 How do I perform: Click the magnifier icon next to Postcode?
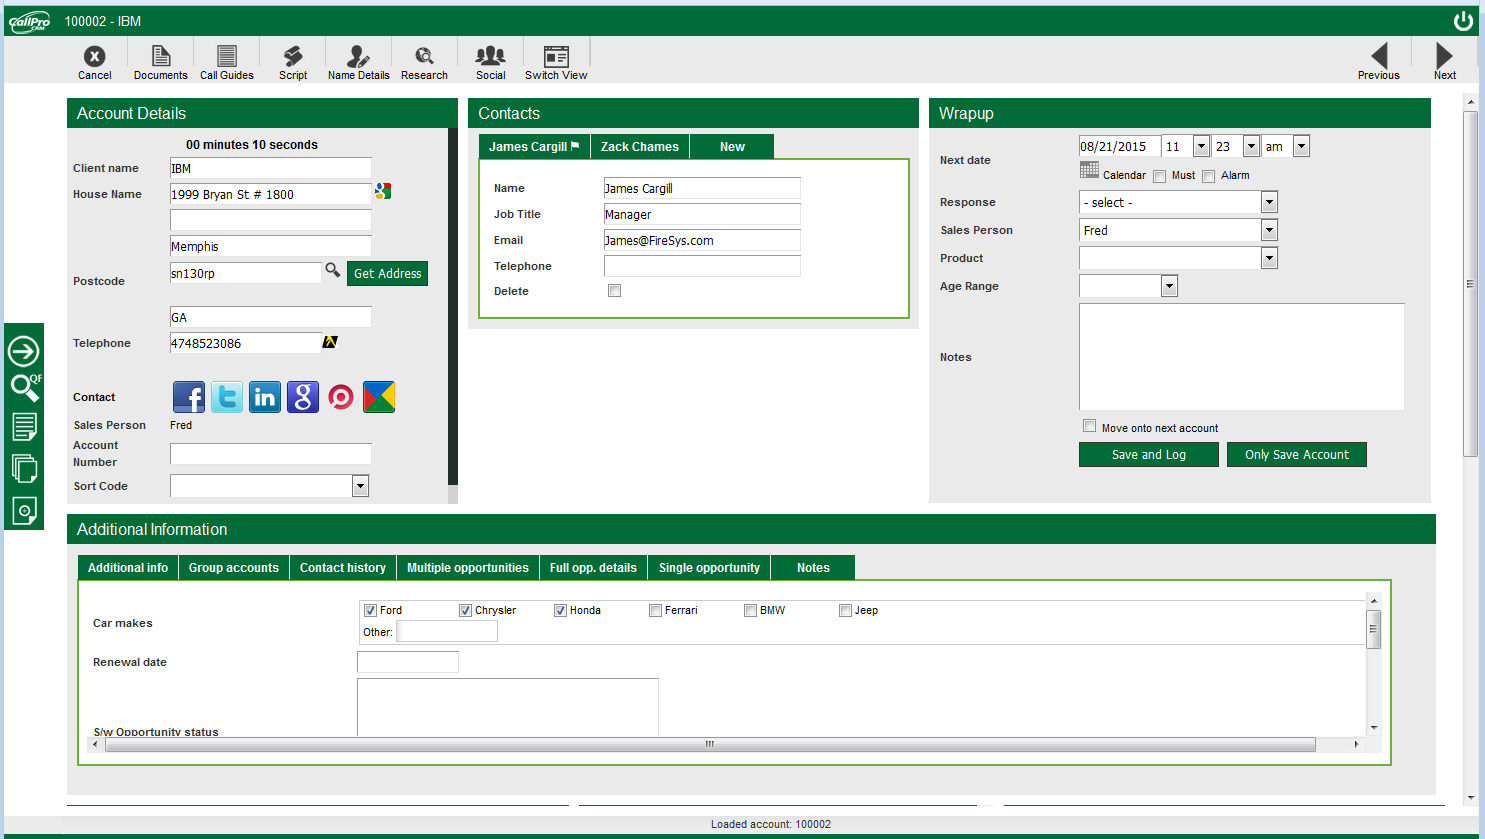pos(333,270)
